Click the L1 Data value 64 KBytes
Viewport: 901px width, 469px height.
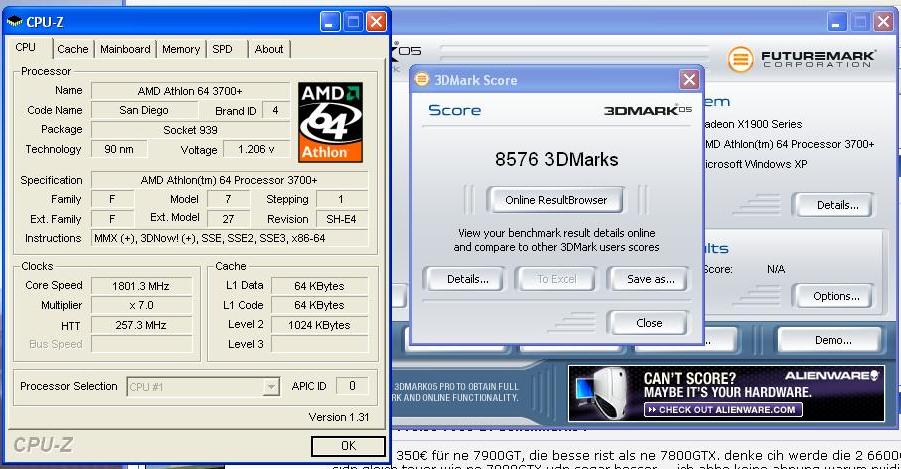click(319, 286)
